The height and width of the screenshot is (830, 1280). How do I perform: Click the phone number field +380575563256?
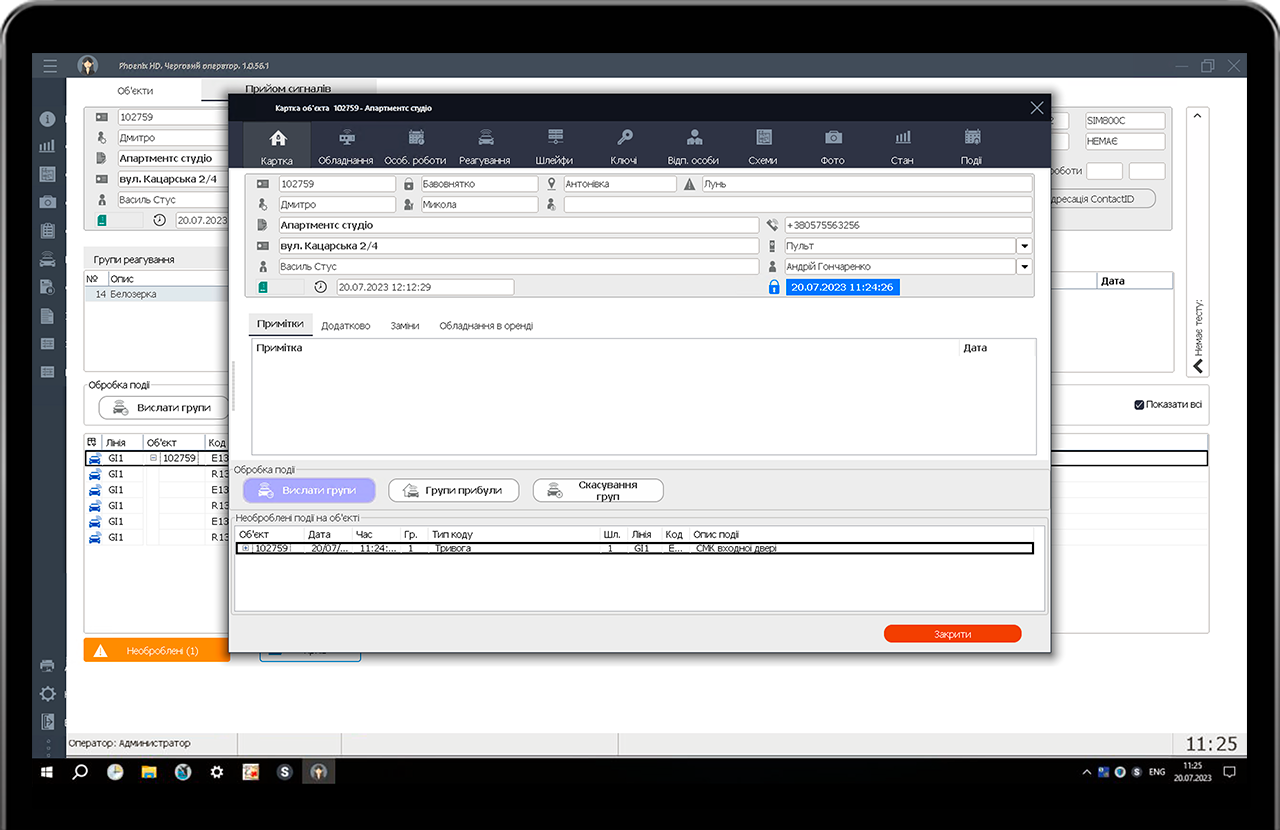tap(907, 225)
